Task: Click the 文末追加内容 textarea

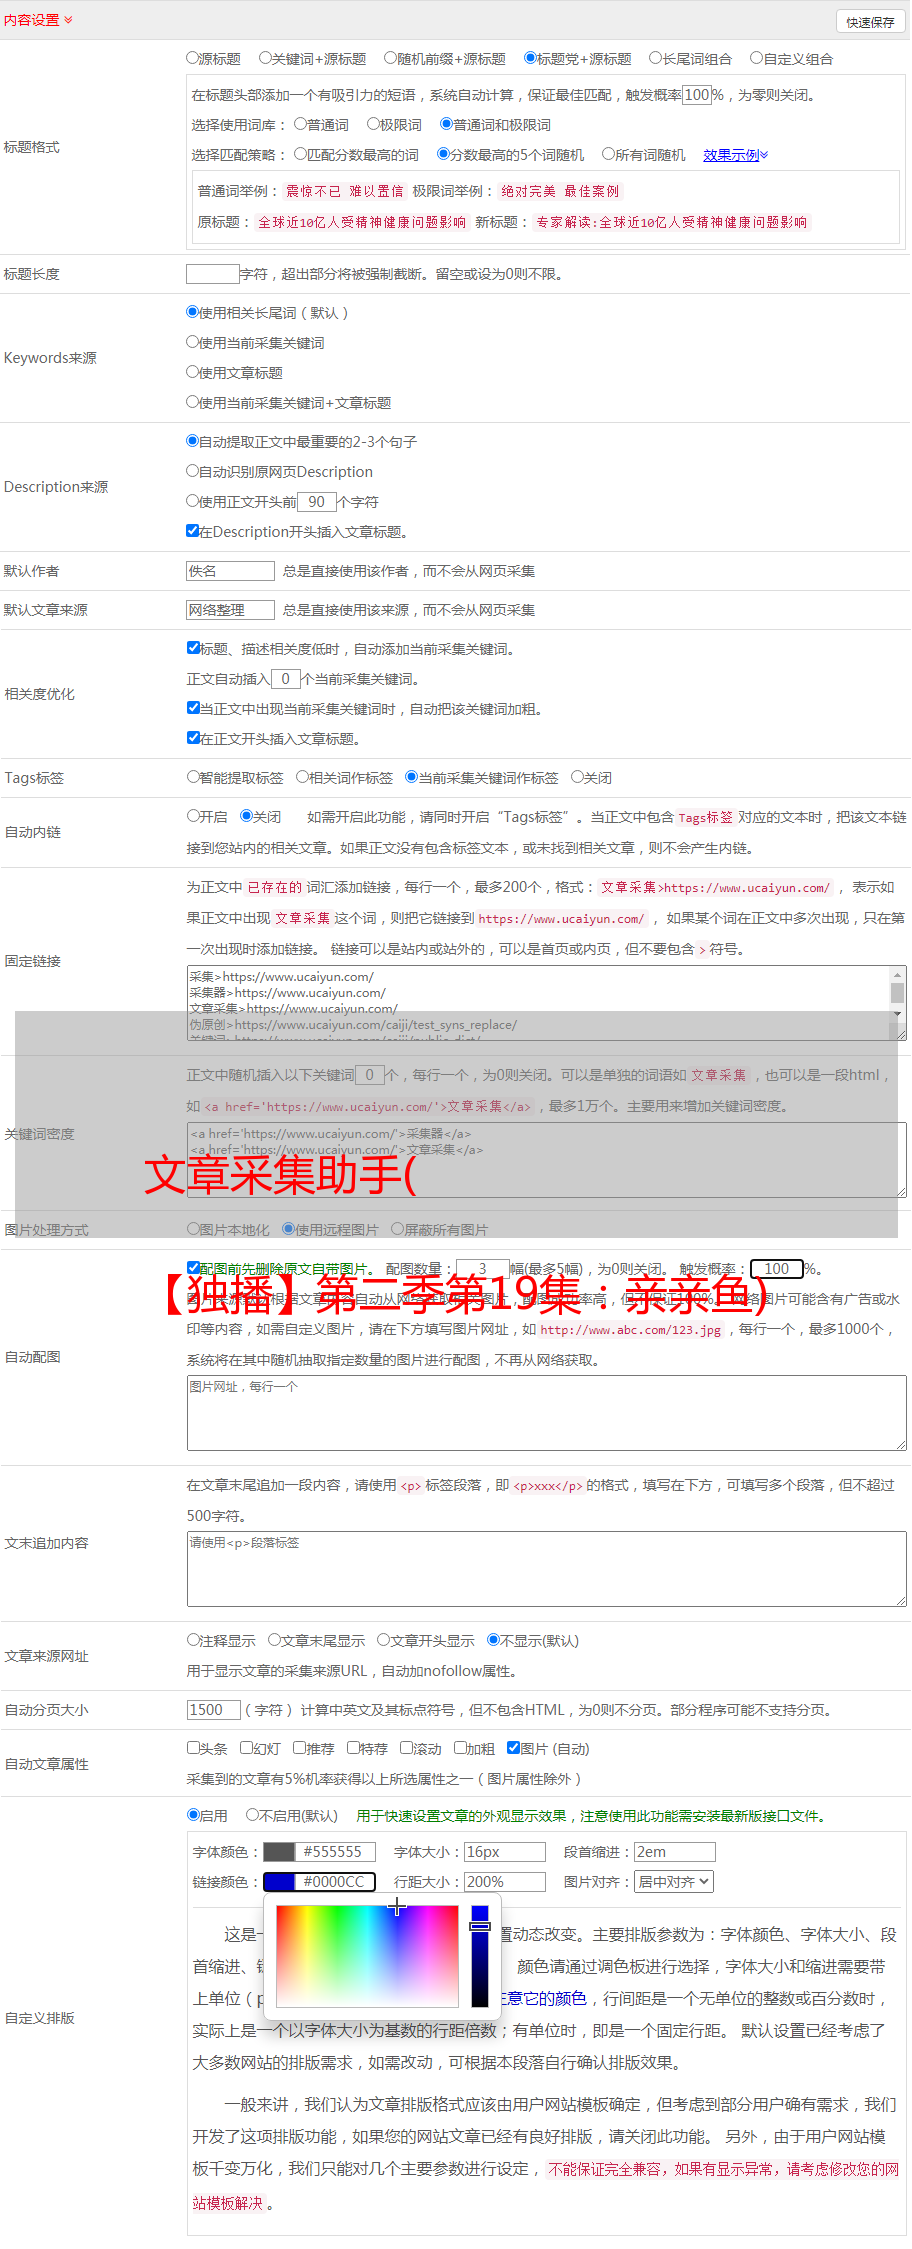Action: coord(547,1570)
